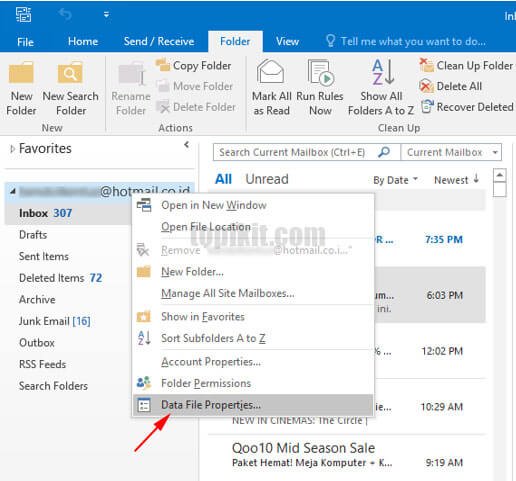Open the Sent Items folder
This screenshot has width=516, height=481.
pos(44,256)
